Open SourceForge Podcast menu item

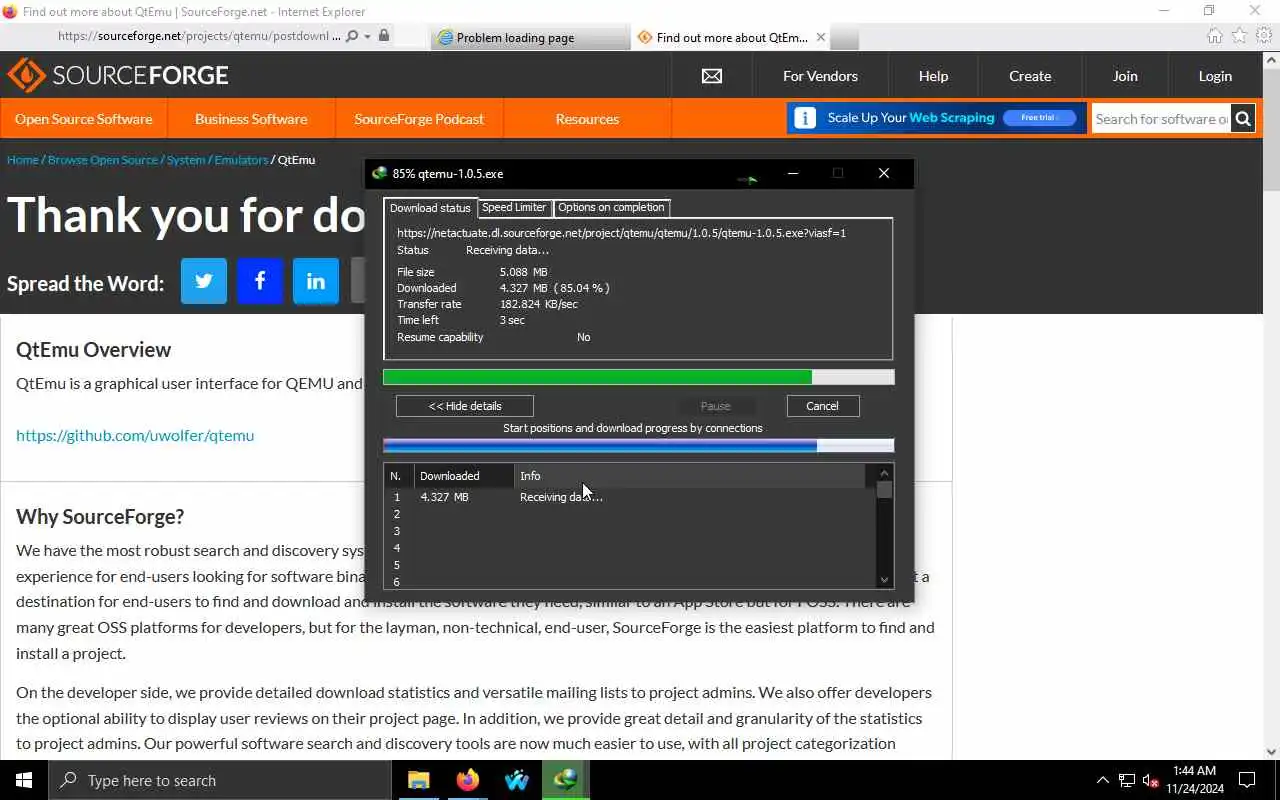[419, 119]
